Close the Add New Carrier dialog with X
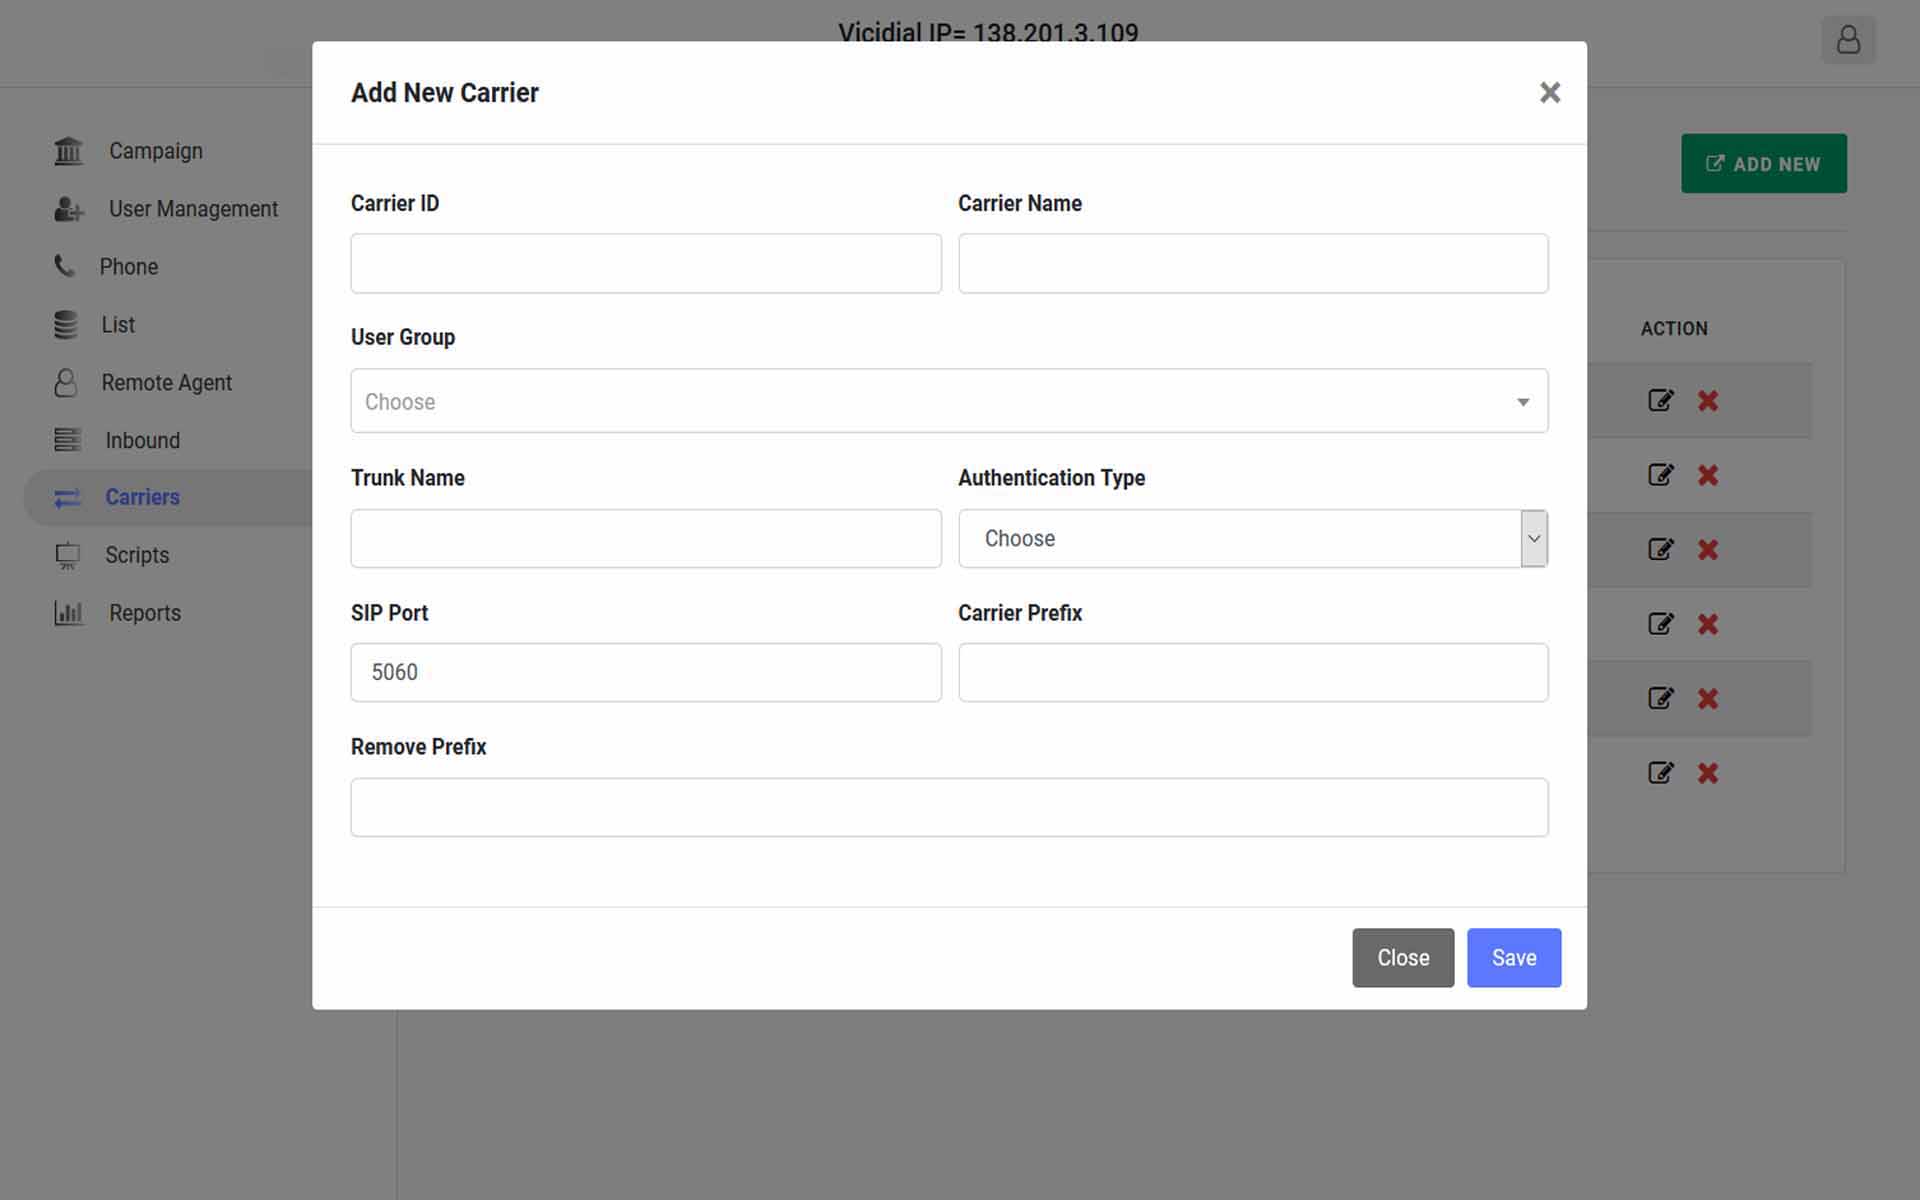 click(1549, 93)
